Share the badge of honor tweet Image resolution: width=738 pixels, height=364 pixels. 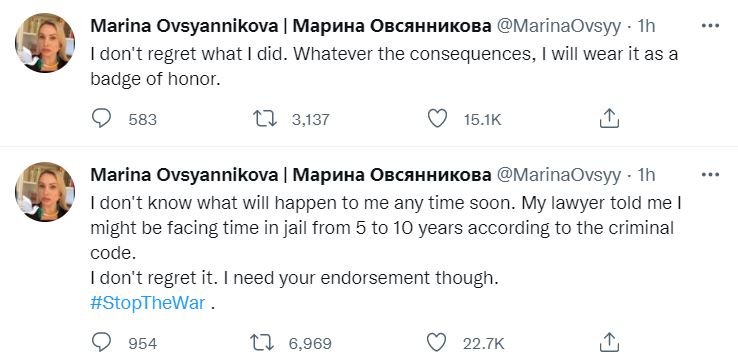pyautogui.click(x=609, y=118)
